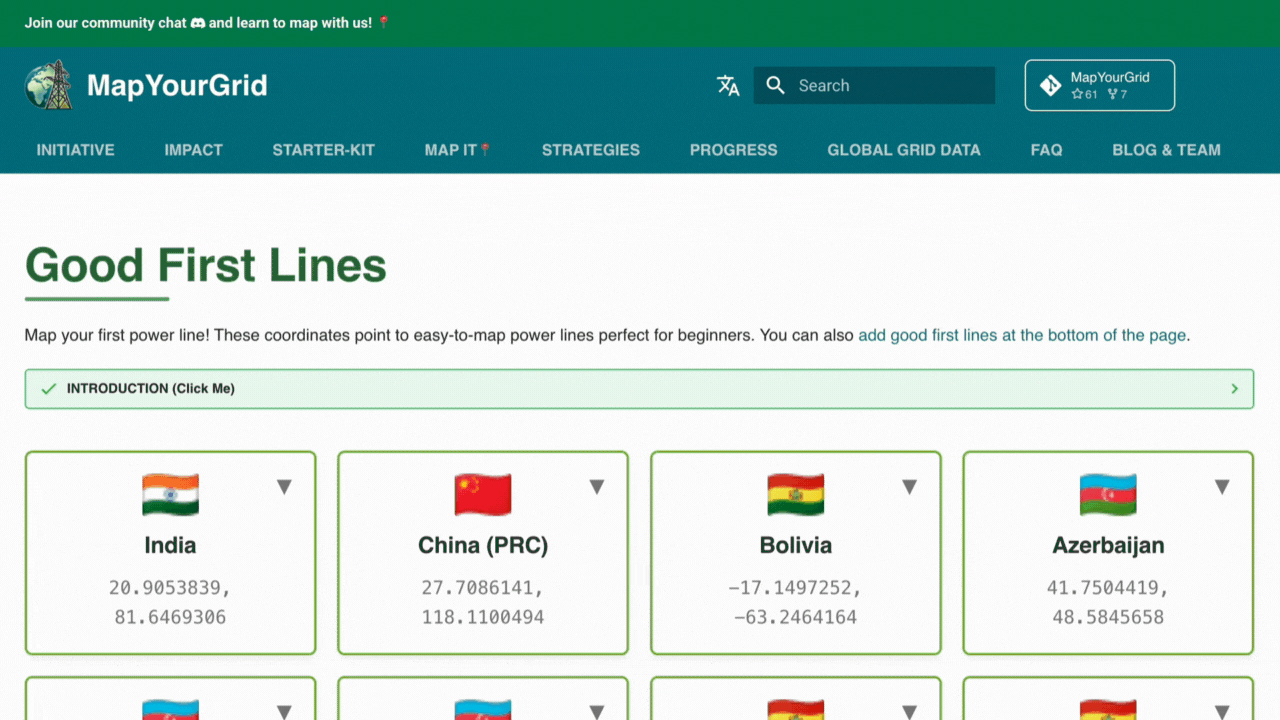The height and width of the screenshot is (720, 1280).
Task: Click the Discord icon in the top banner
Action: pos(198,23)
